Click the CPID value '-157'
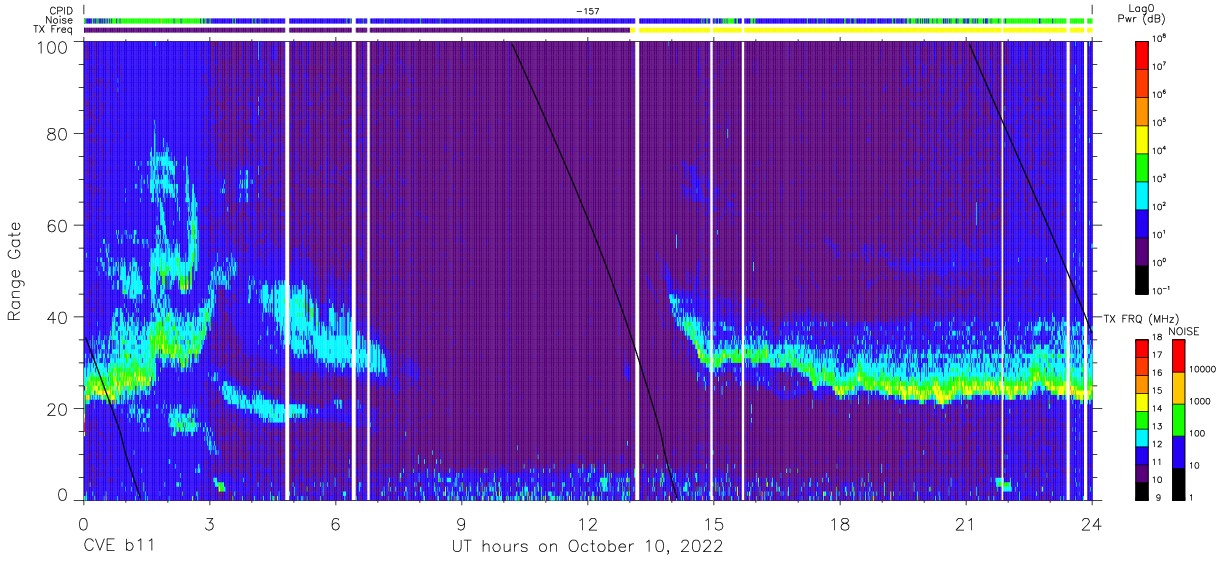 pyautogui.click(x=588, y=10)
